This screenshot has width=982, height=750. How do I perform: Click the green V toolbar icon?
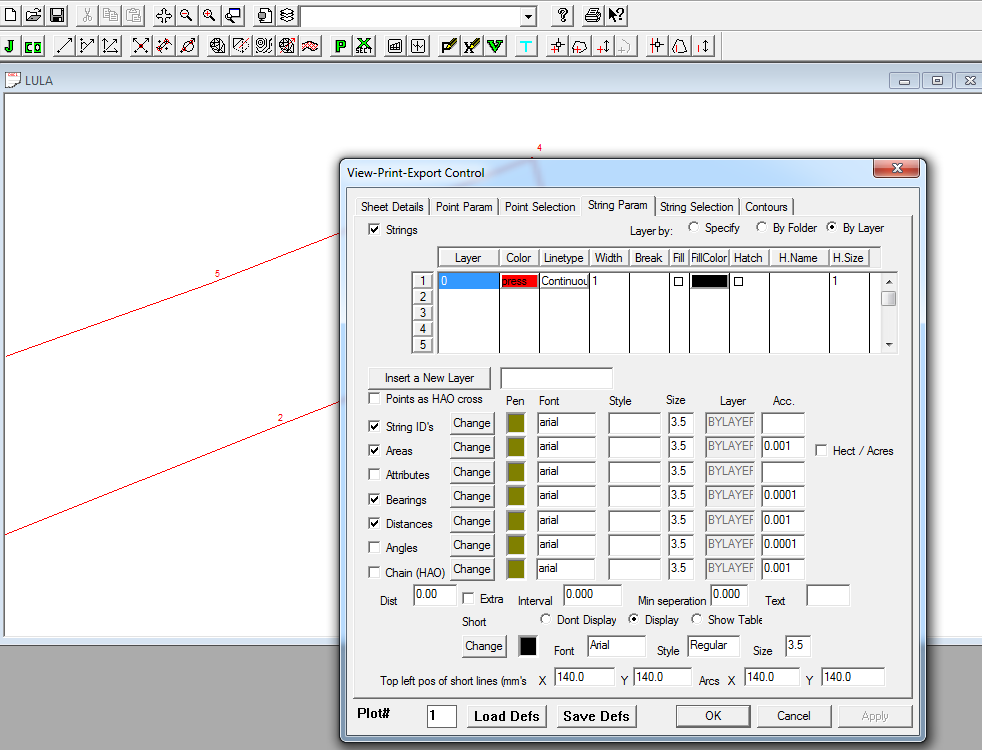click(494, 45)
